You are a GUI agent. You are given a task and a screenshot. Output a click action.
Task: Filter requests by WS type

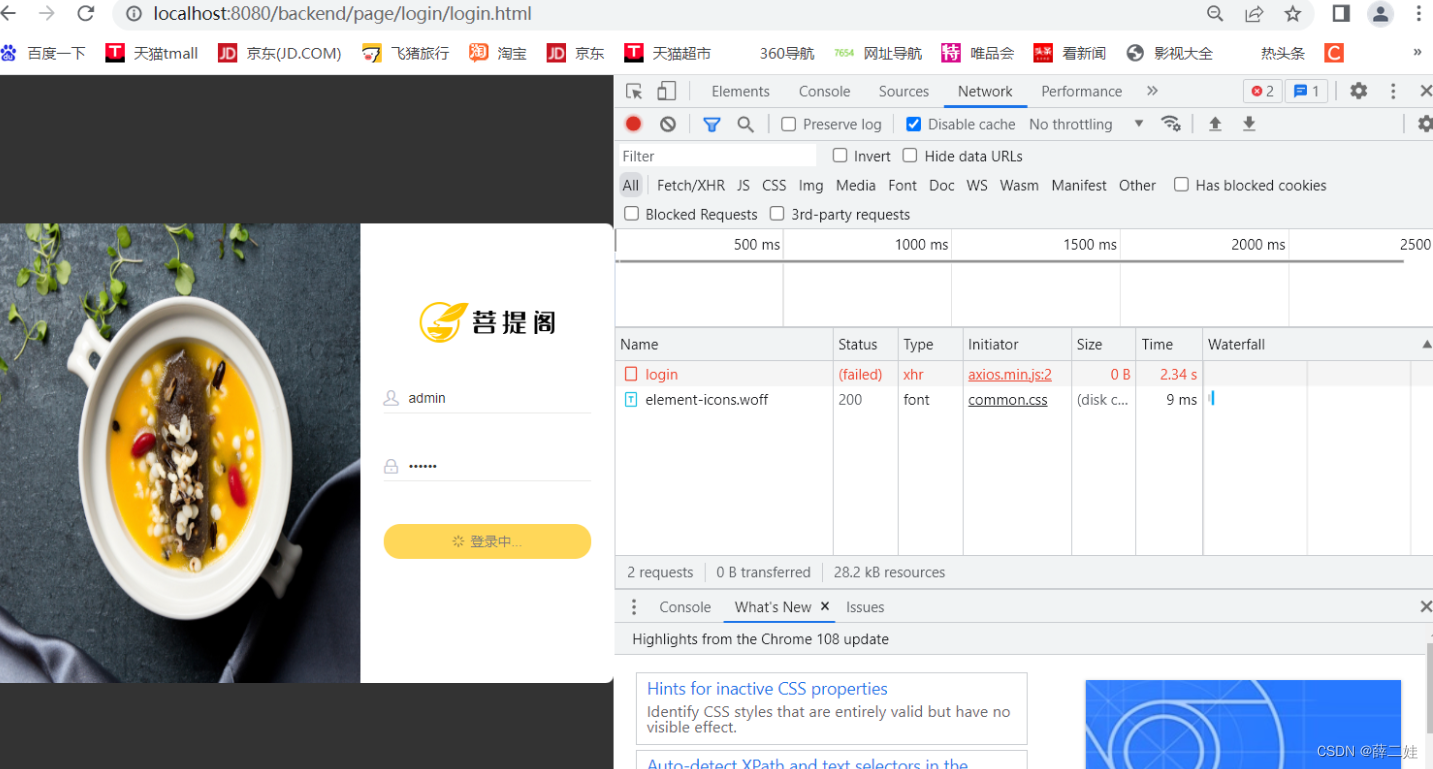(977, 185)
